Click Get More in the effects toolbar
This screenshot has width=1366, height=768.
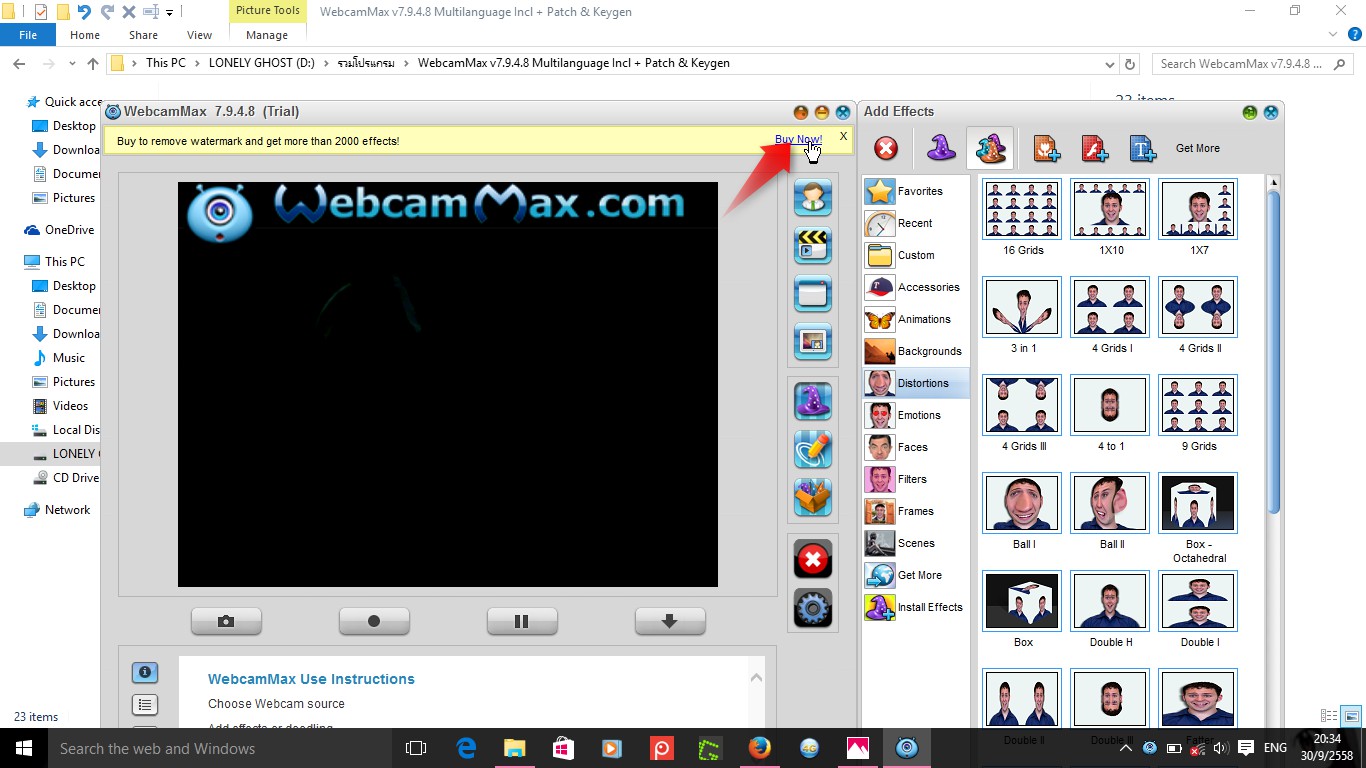click(x=1197, y=148)
